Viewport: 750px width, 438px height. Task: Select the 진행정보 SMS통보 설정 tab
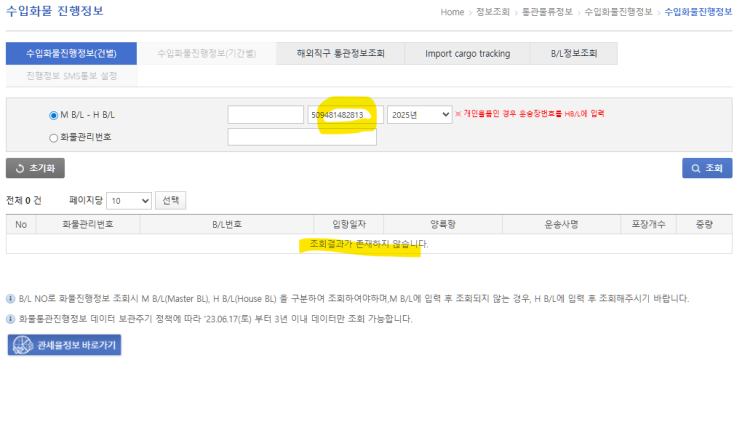pos(71,75)
